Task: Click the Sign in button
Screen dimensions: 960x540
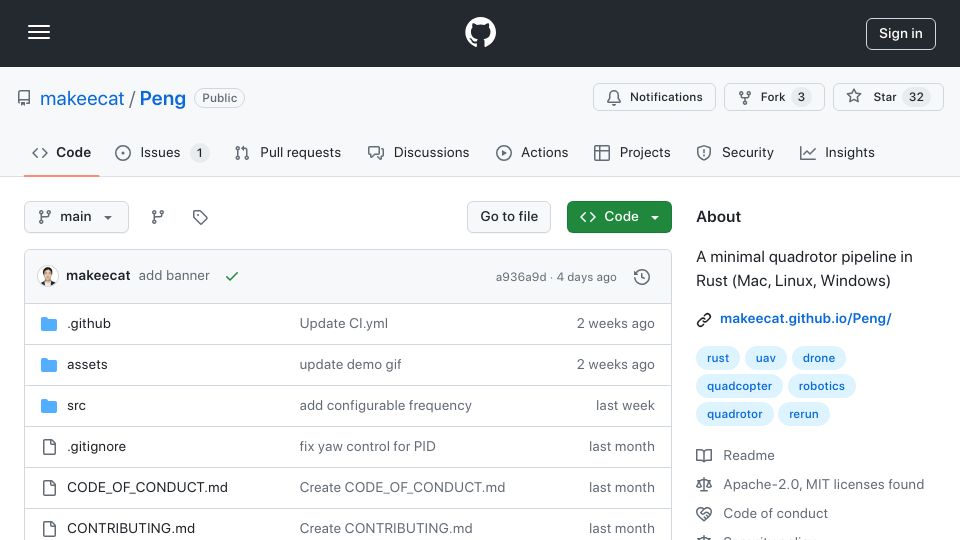Action: coord(900,34)
